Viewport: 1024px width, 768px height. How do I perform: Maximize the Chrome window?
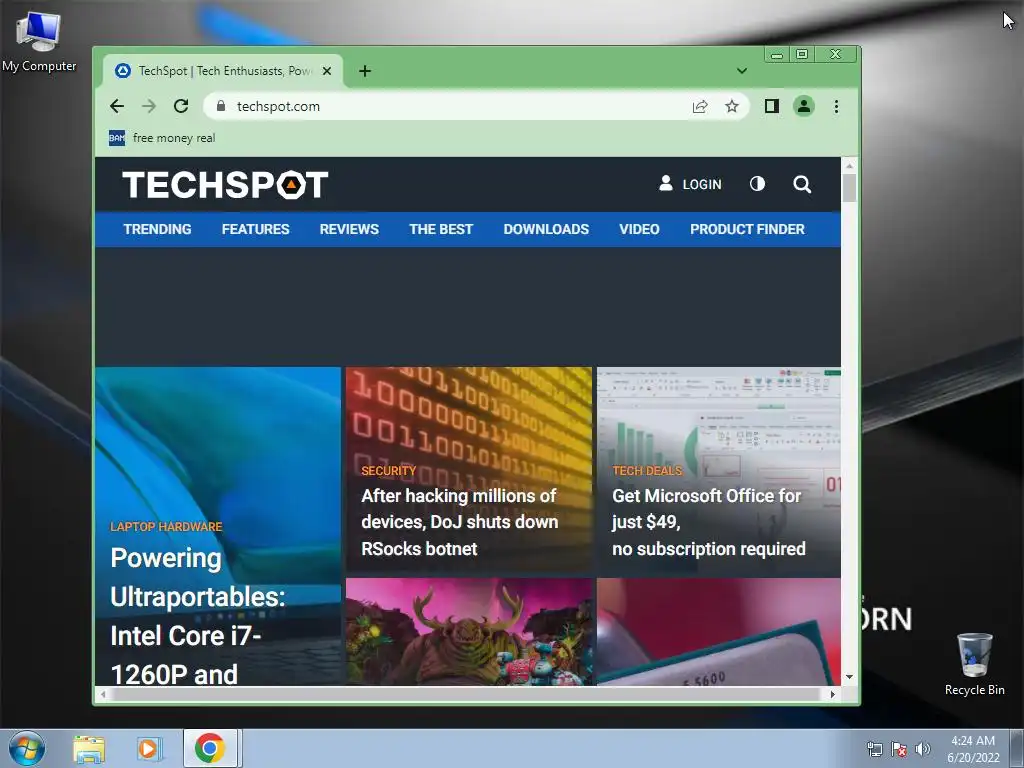(x=802, y=54)
